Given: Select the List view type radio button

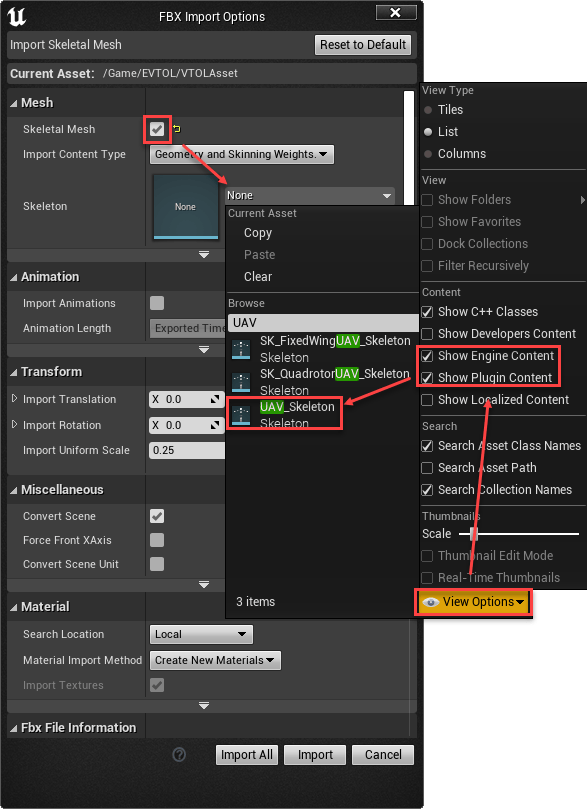Looking at the screenshot, I should 428,132.
